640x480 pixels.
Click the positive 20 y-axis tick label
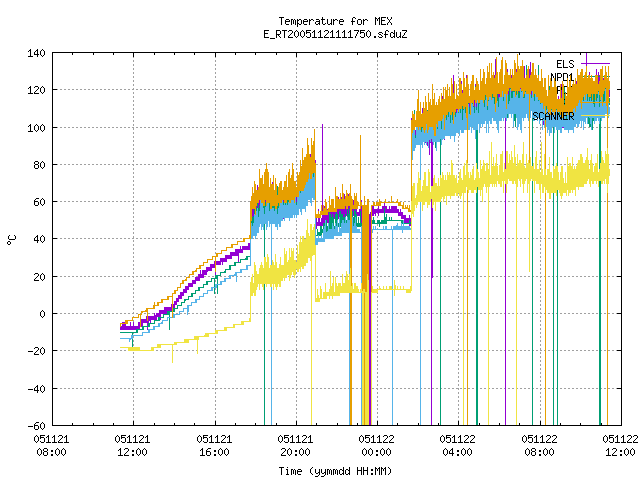(39, 277)
